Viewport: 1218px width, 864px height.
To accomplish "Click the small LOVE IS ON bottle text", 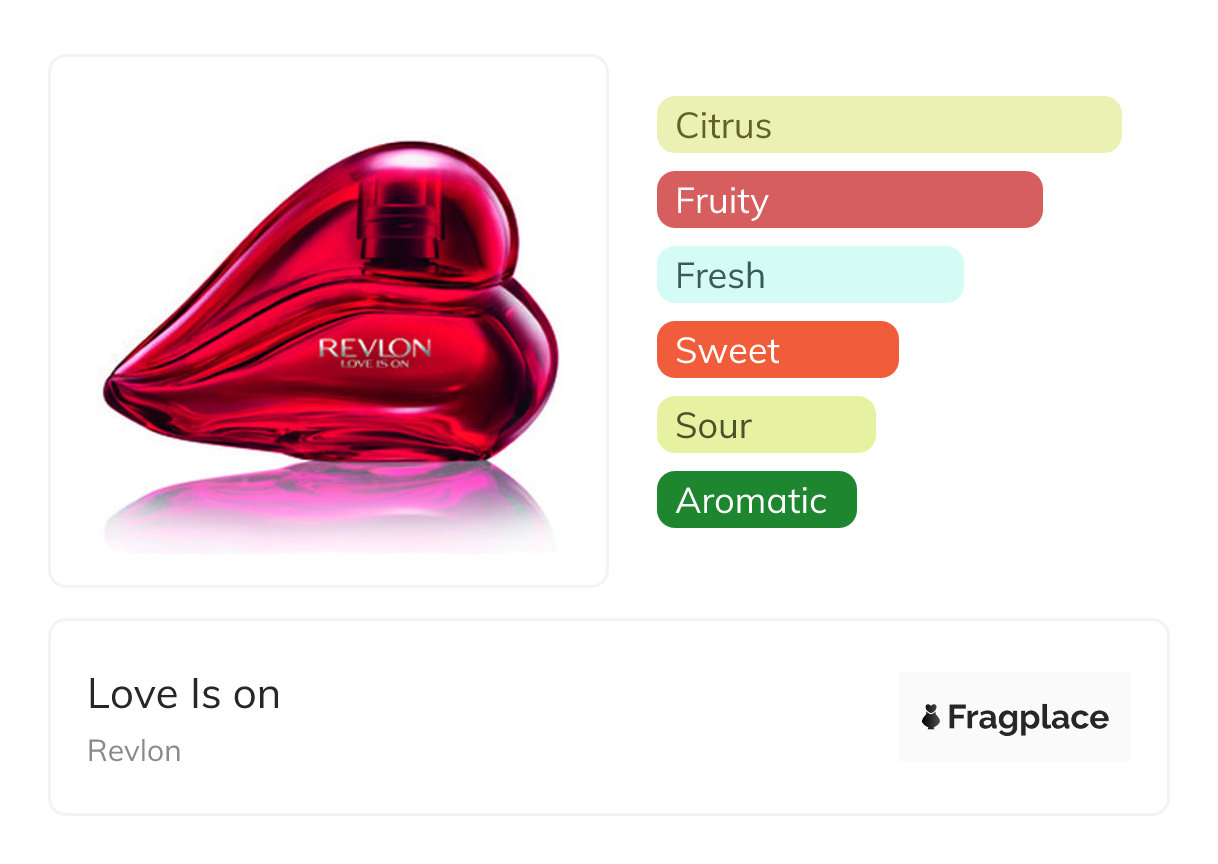I will tap(375, 364).
